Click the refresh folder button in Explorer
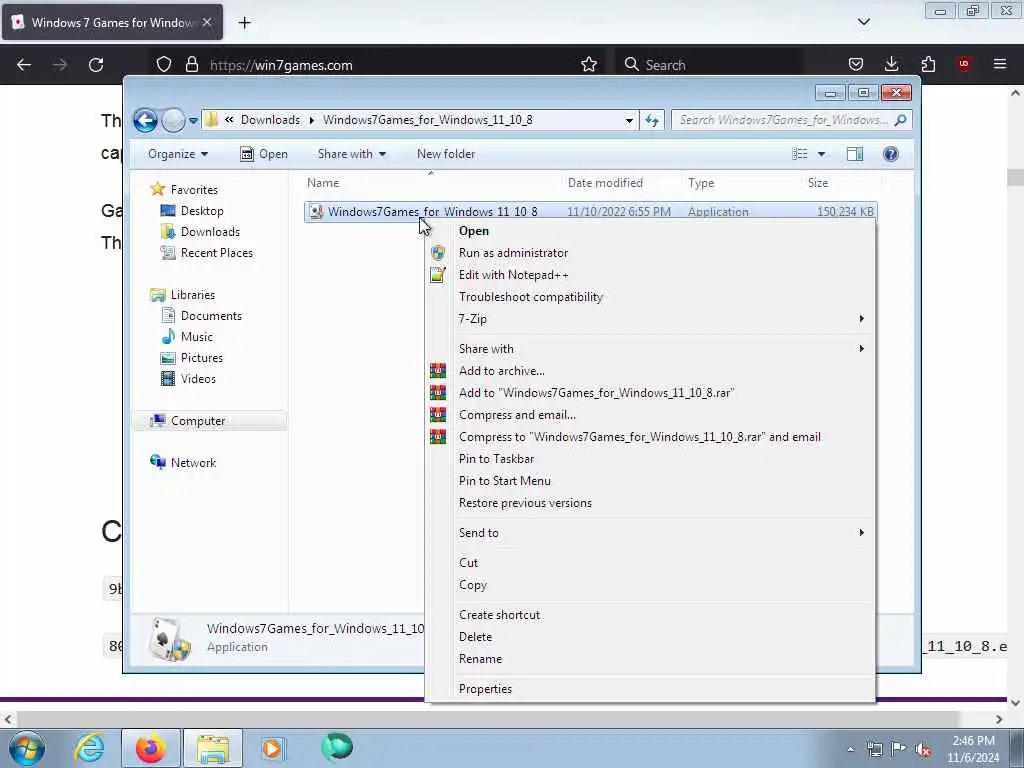Image resolution: width=1024 pixels, height=768 pixels. 652,120
